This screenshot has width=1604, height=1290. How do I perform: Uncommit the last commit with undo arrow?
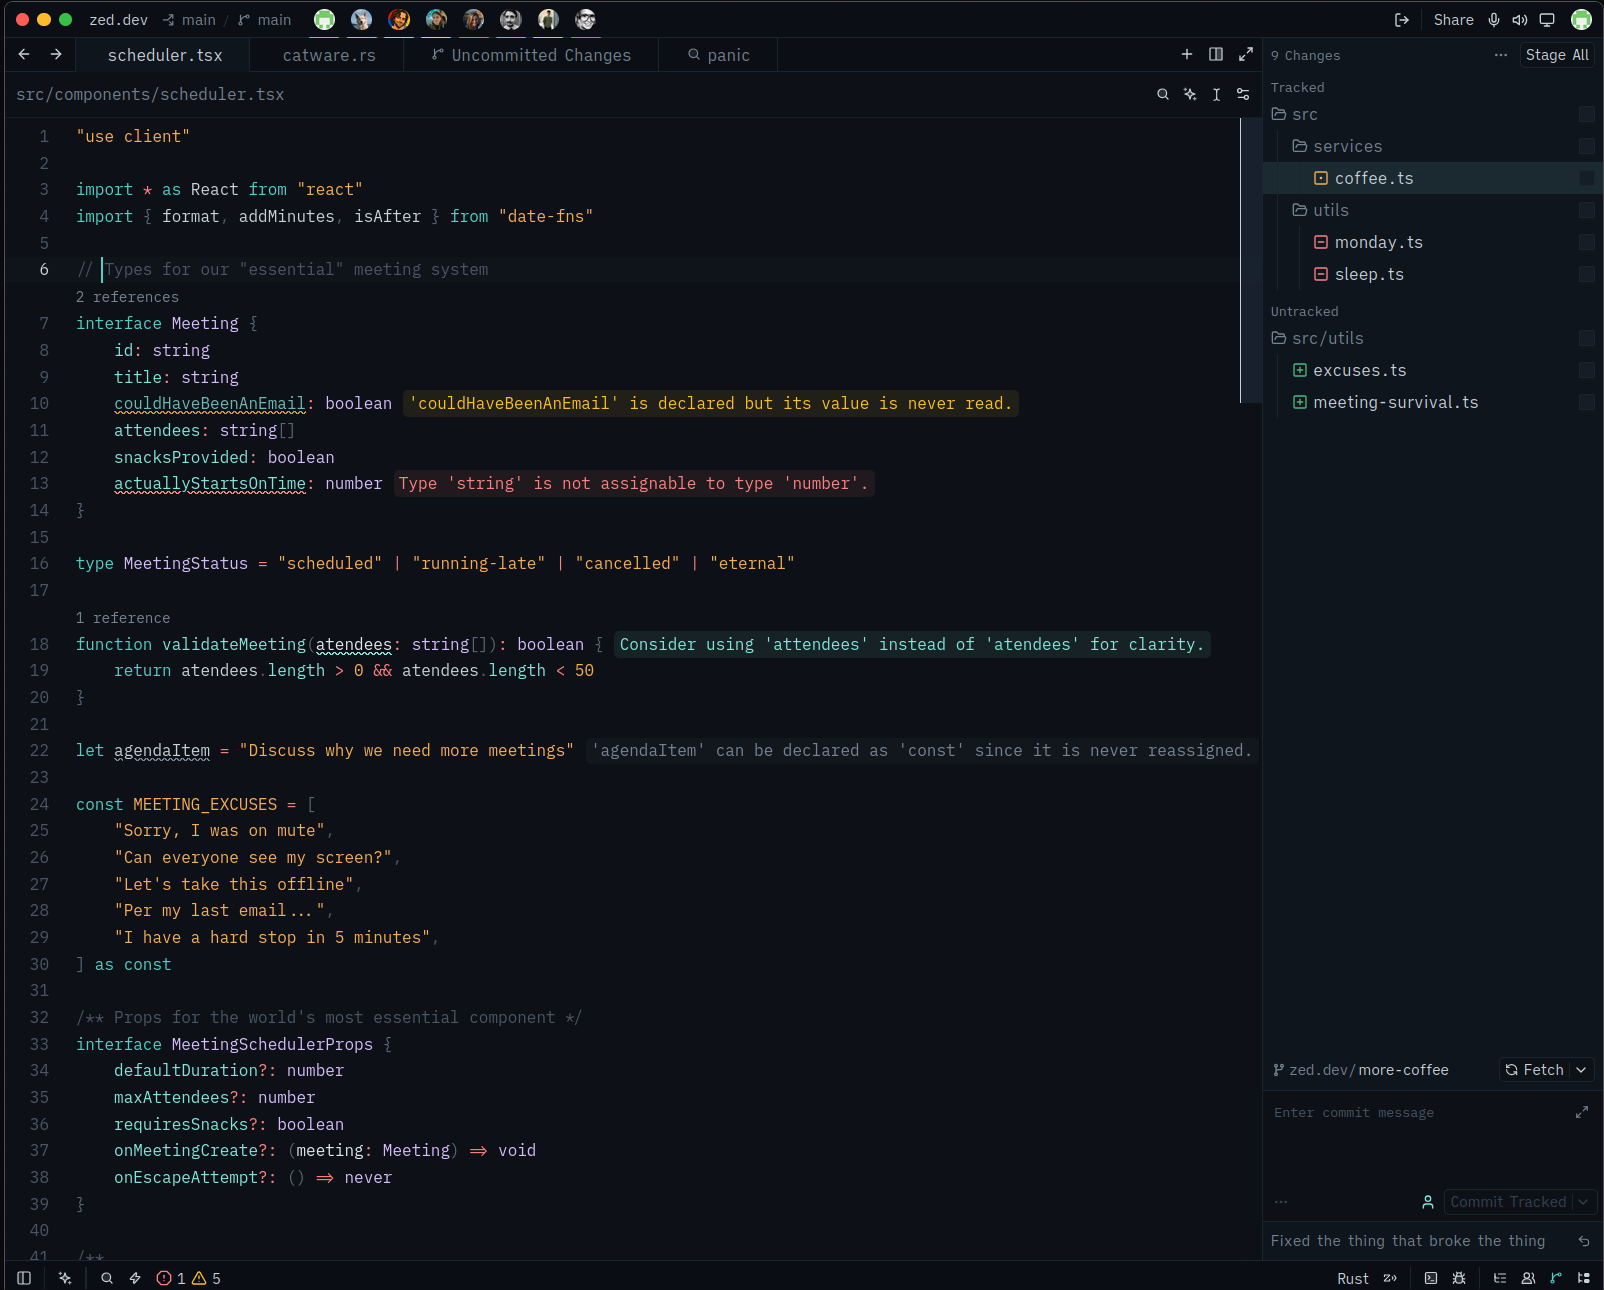[1584, 1241]
